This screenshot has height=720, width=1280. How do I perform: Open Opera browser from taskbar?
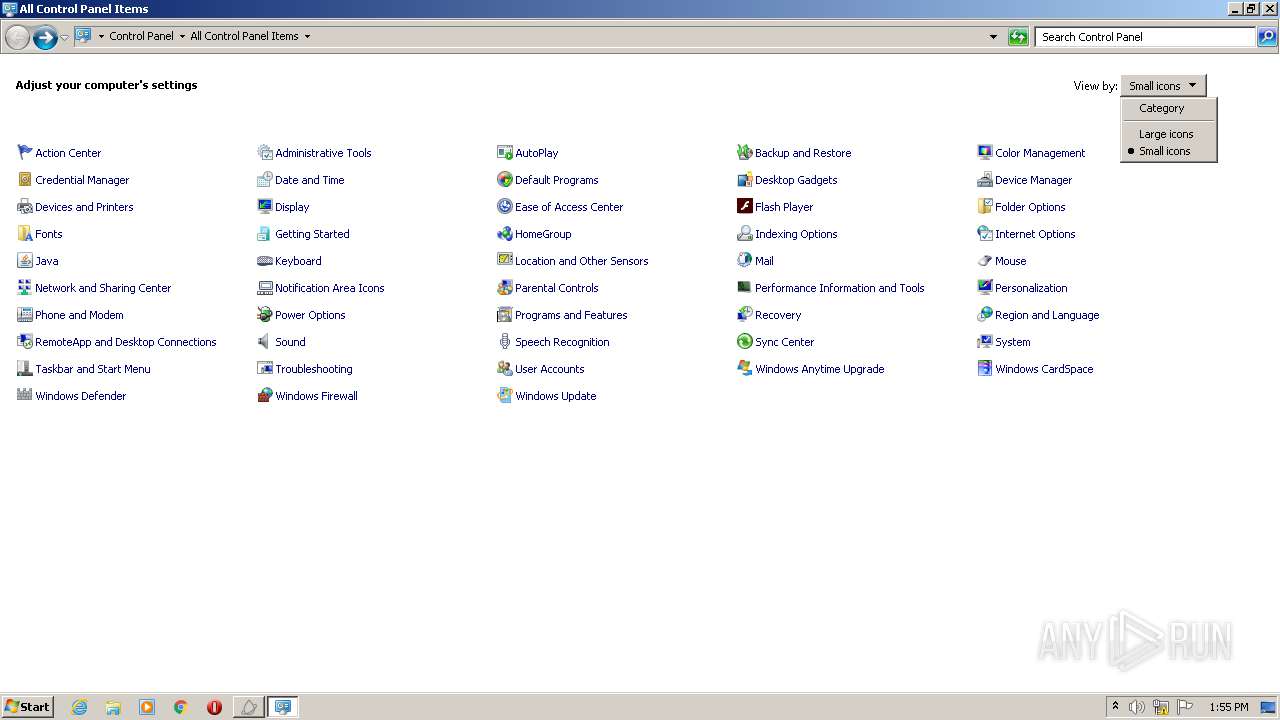(x=214, y=707)
